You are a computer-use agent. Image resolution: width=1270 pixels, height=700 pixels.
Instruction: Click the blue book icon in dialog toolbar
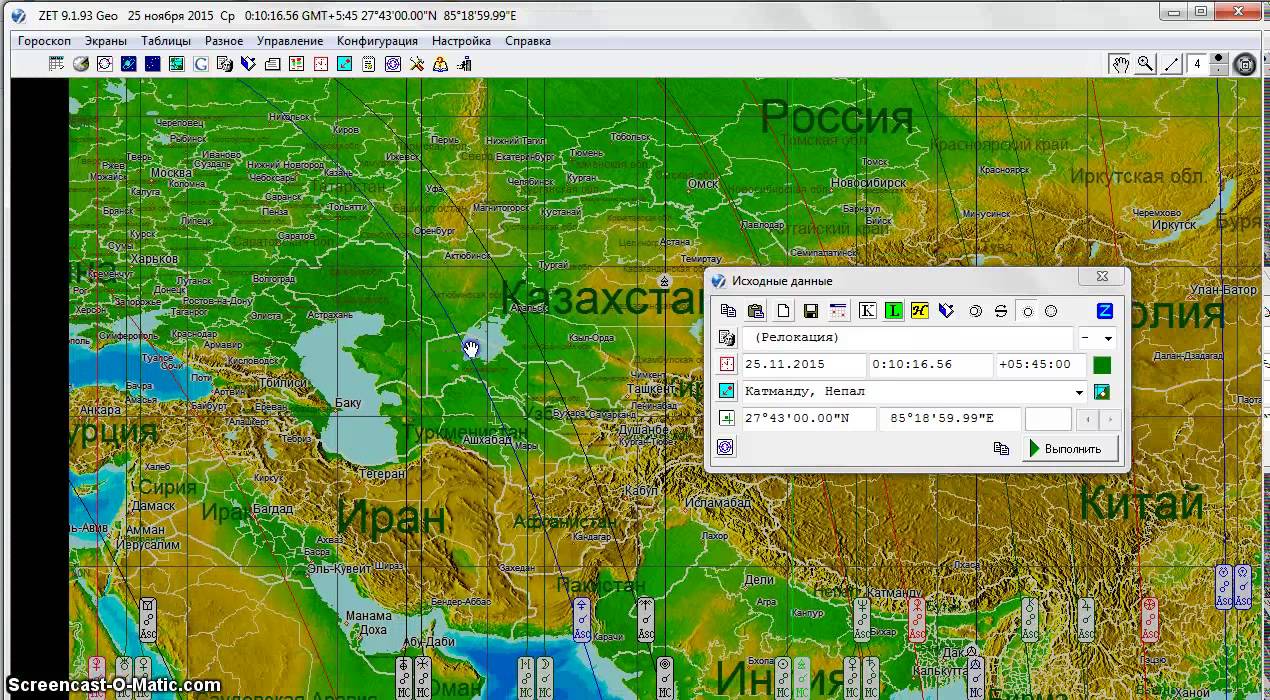946,311
